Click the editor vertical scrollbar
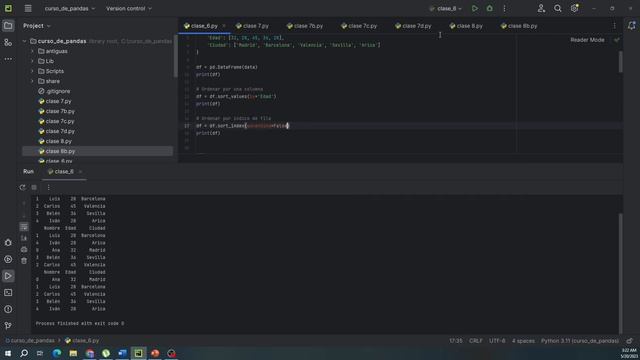Screen dimensions: 640x360 tap(620, 62)
